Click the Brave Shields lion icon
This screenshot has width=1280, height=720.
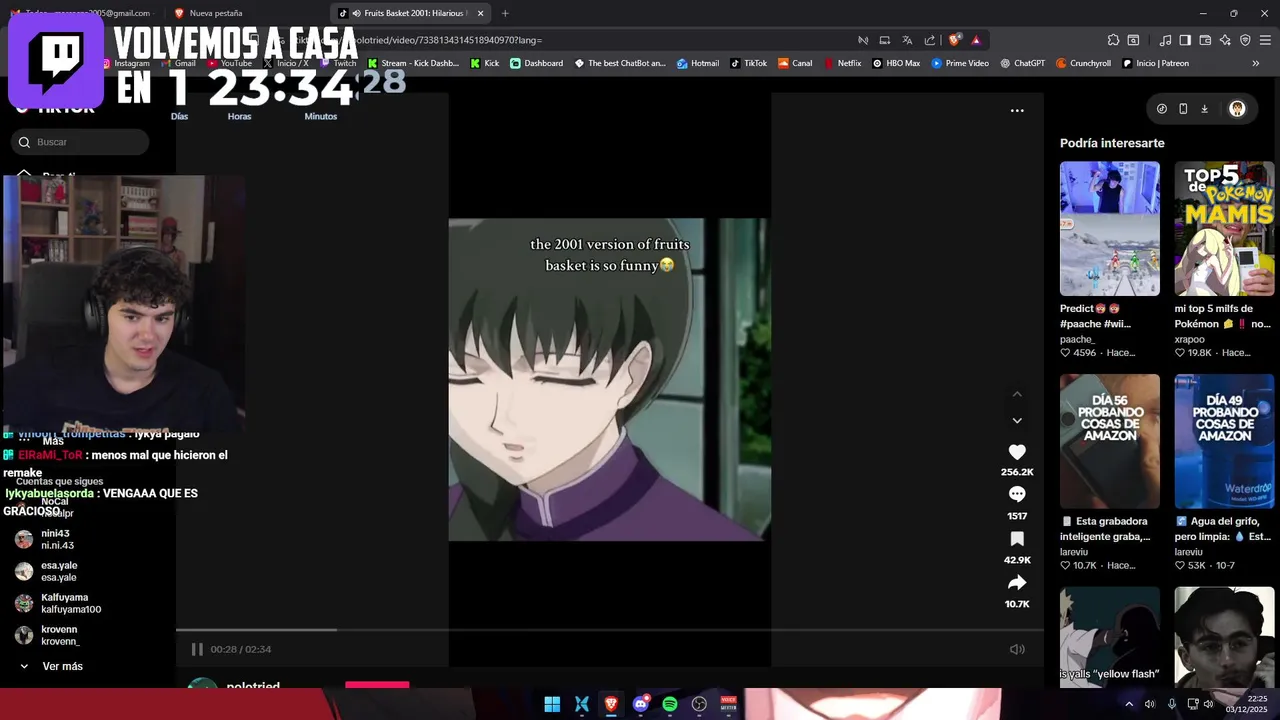[955, 40]
